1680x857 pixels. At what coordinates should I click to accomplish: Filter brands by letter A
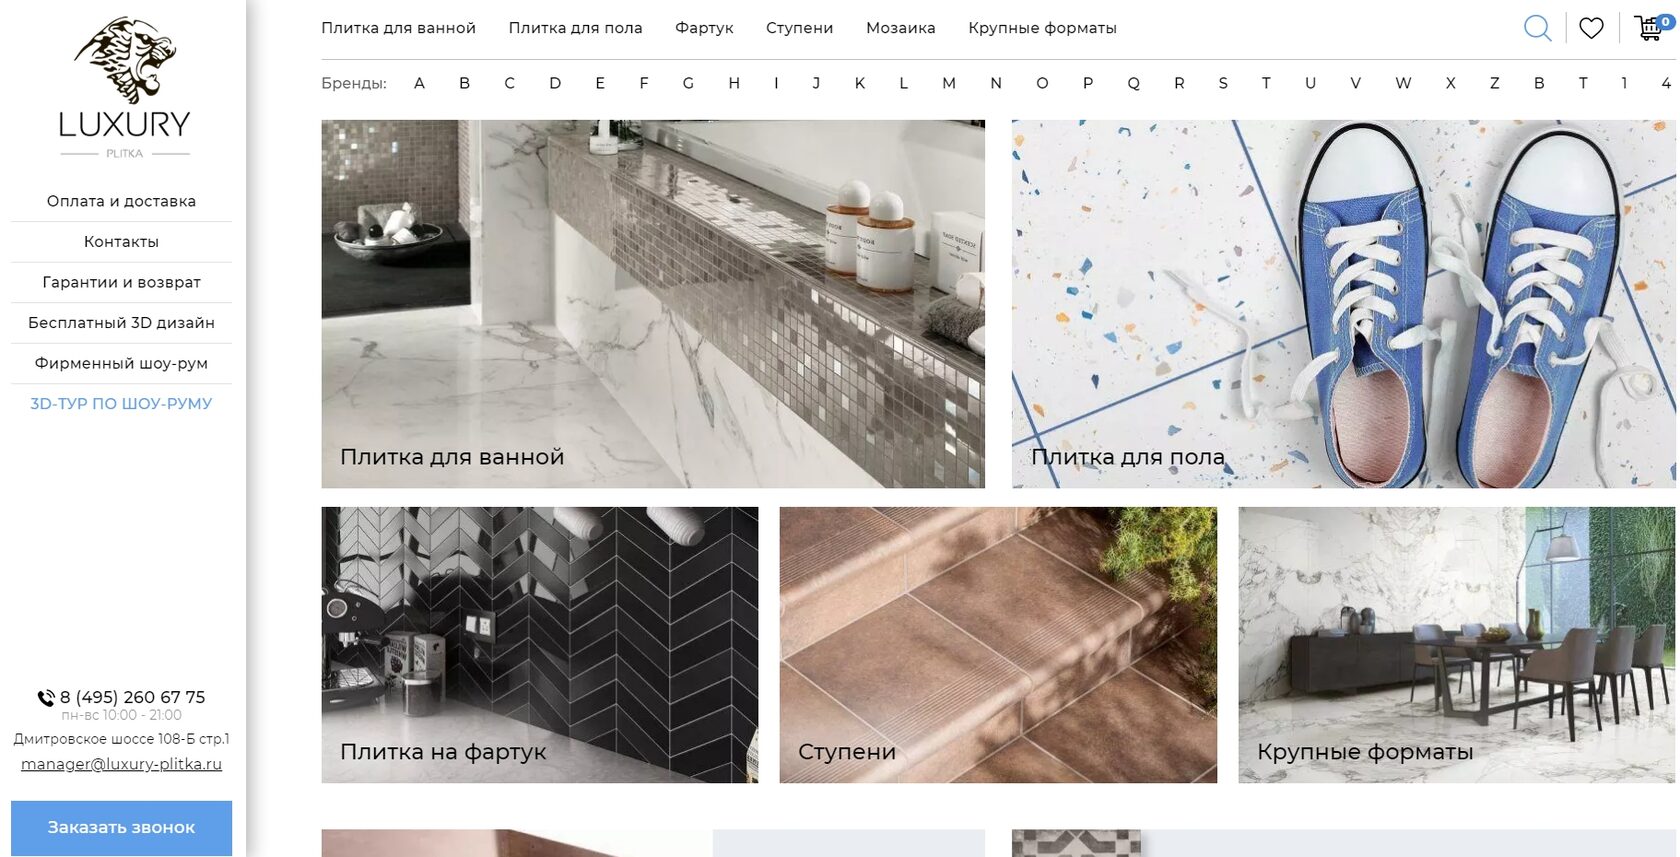(x=419, y=83)
